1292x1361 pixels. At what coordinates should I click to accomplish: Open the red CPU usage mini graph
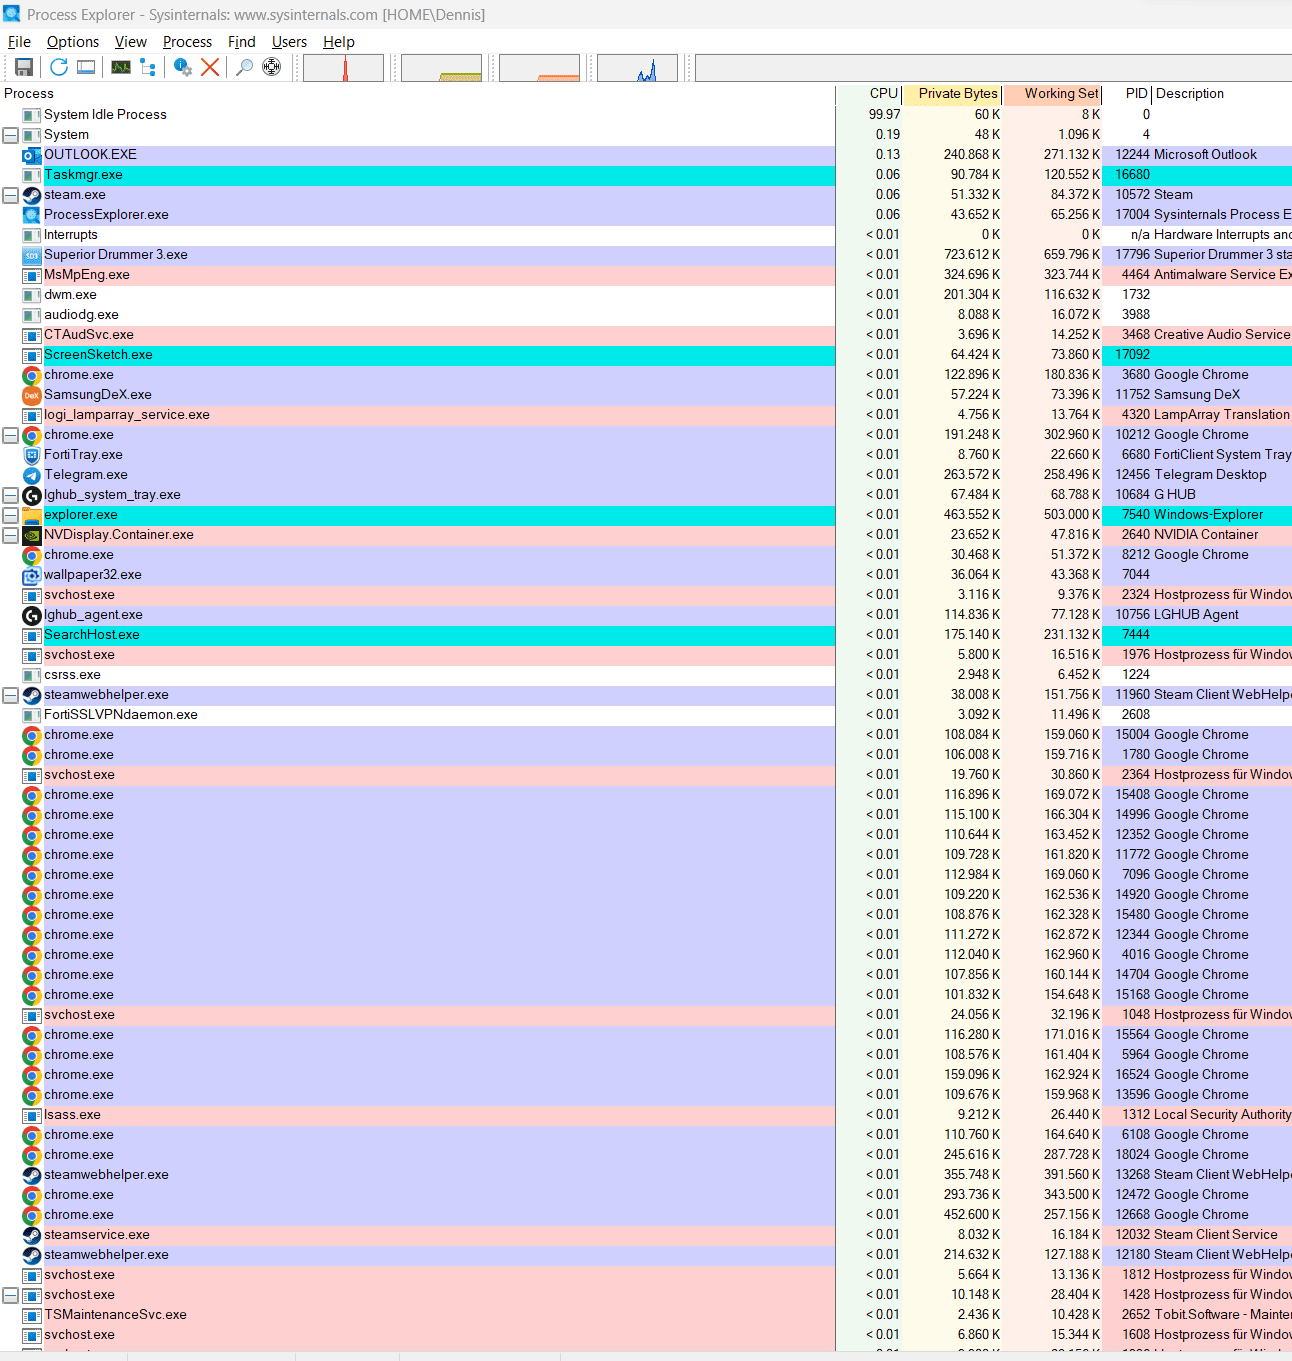pyautogui.click(x=343, y=68)
